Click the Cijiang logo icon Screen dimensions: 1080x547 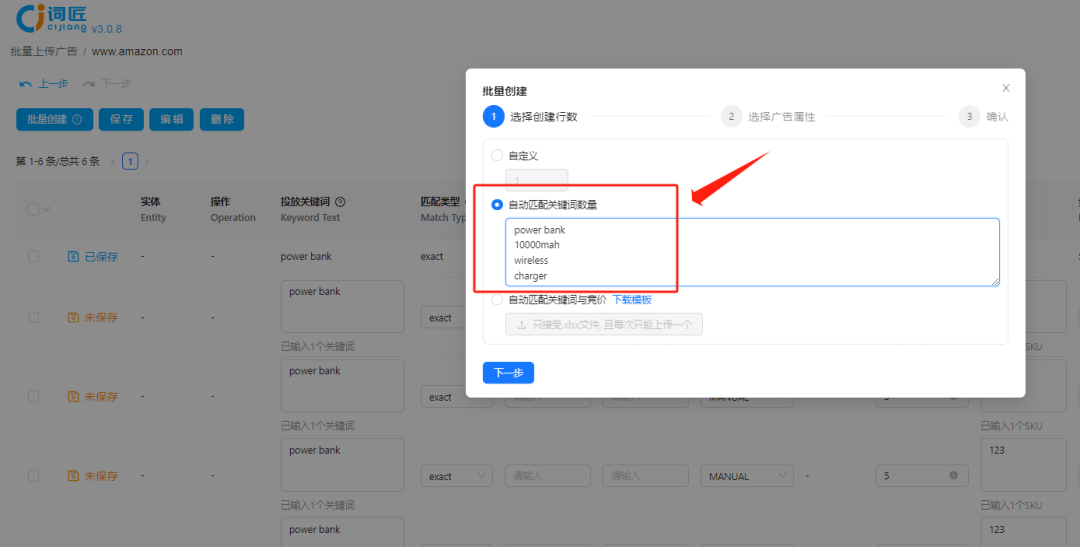31,17
